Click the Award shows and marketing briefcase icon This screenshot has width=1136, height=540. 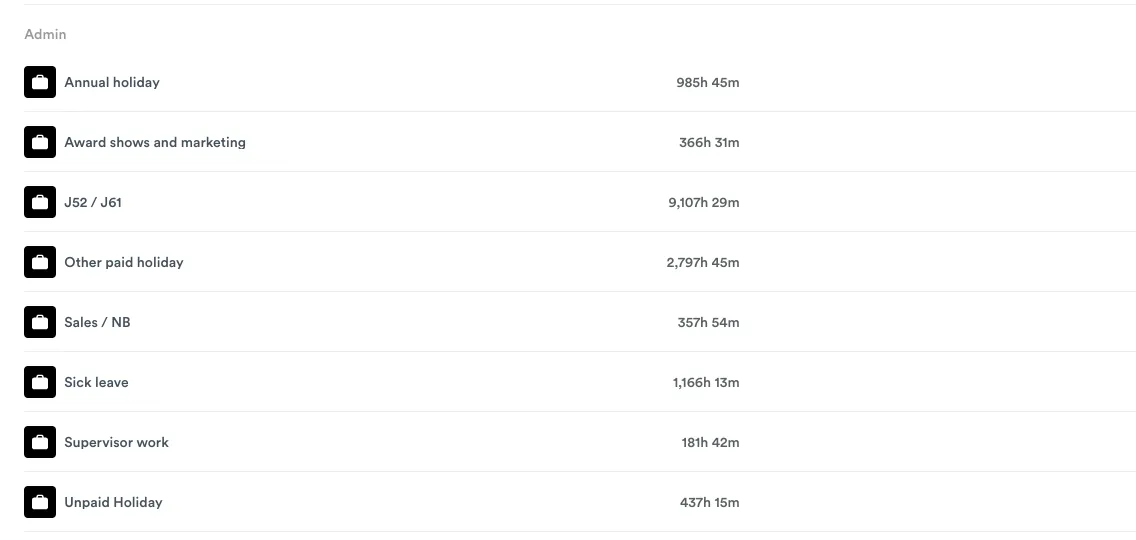(40, 142)
